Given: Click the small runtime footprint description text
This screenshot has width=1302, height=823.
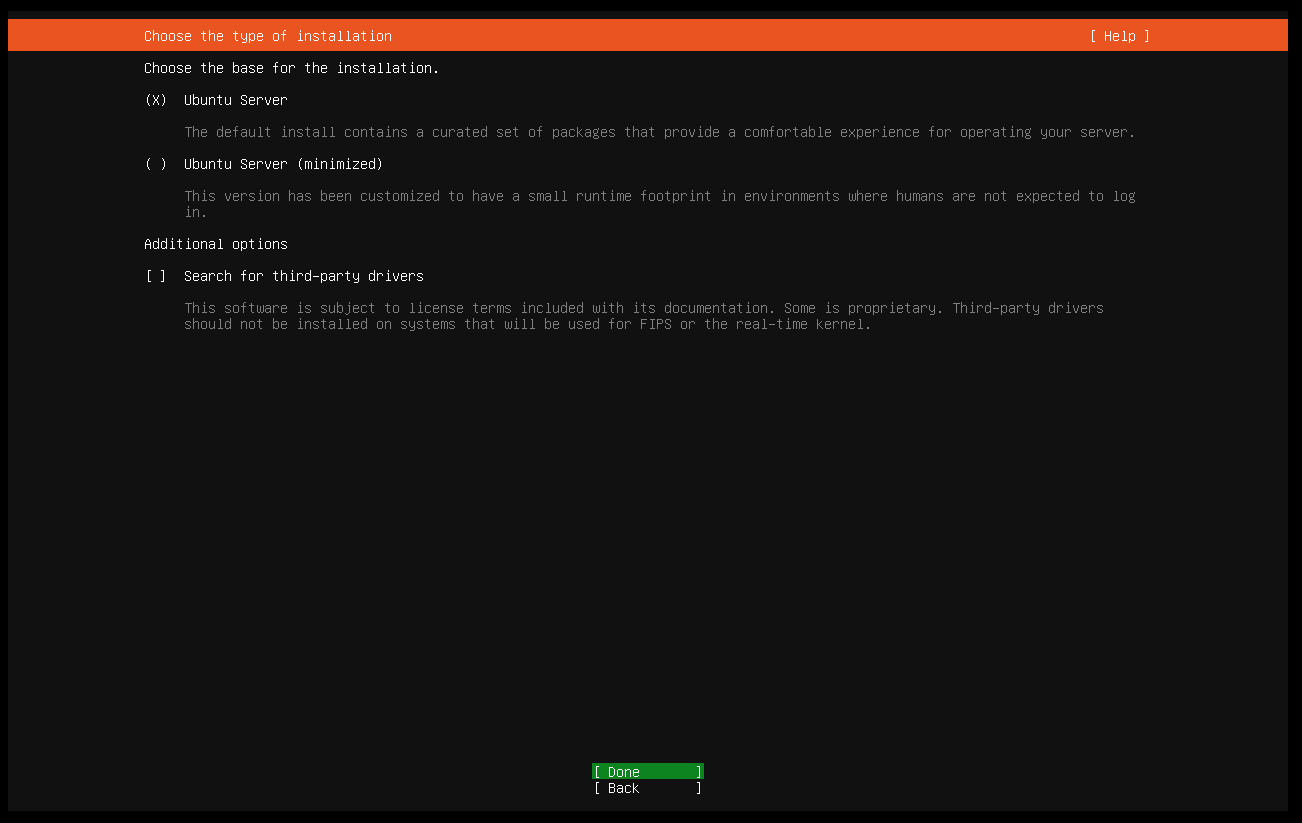Looking at the screenshot, I should pos(660,204).
